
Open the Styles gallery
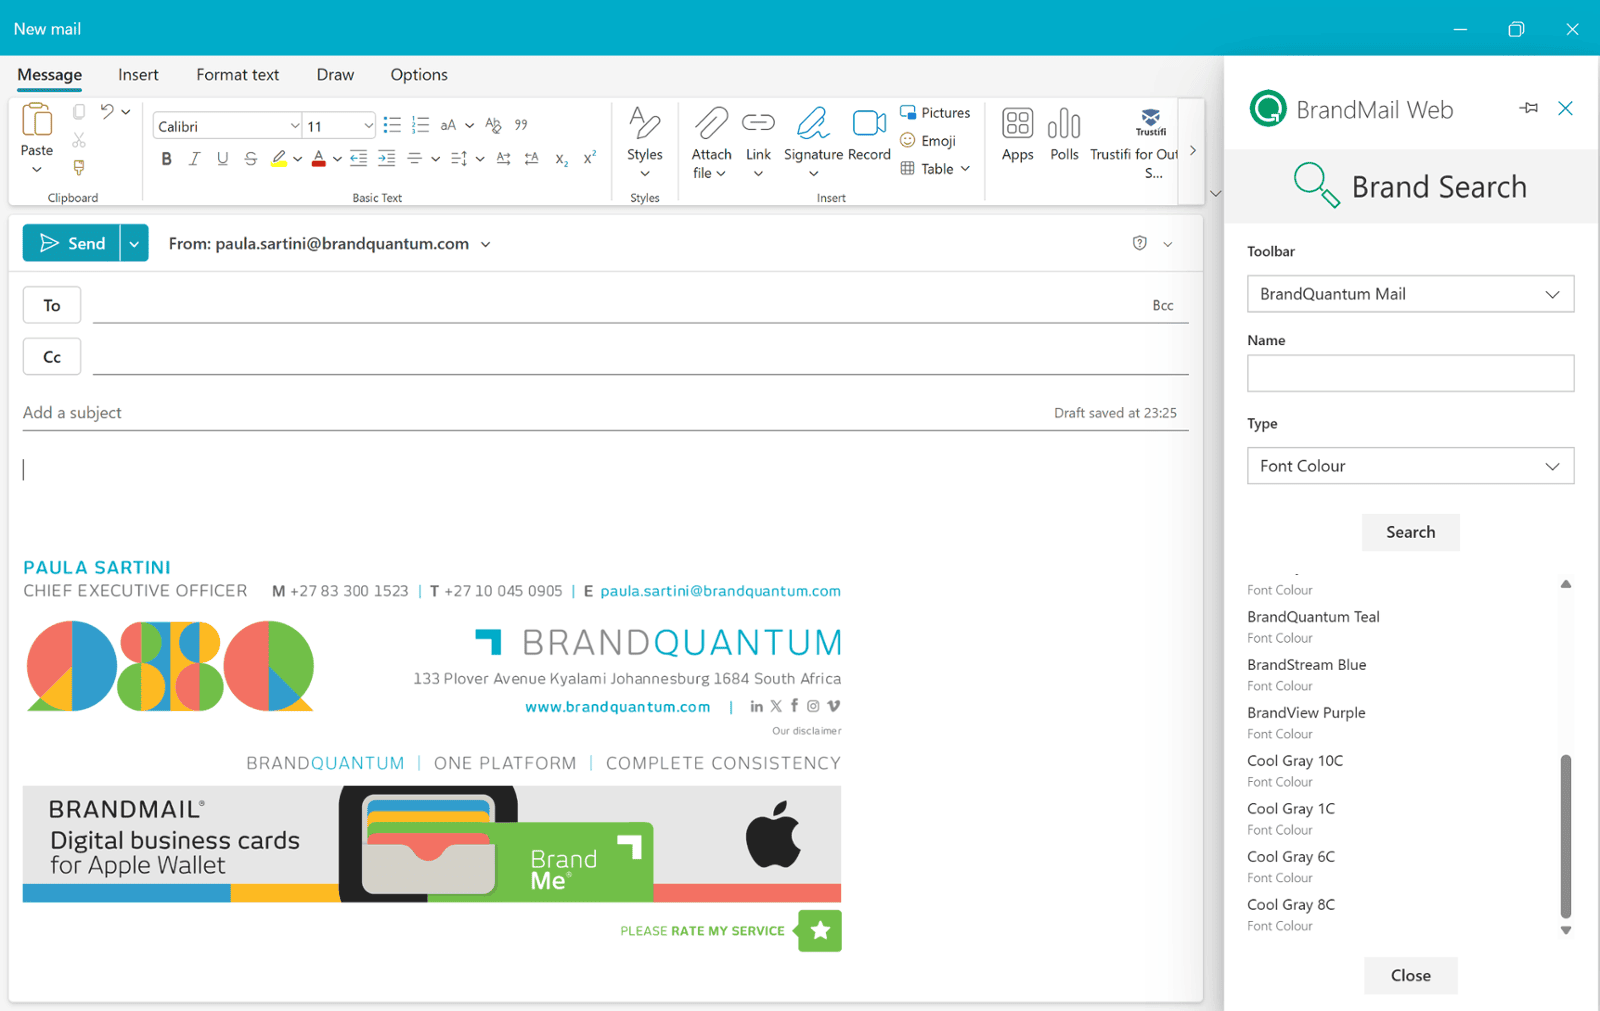pyautogui.click(x=644, y=142)
